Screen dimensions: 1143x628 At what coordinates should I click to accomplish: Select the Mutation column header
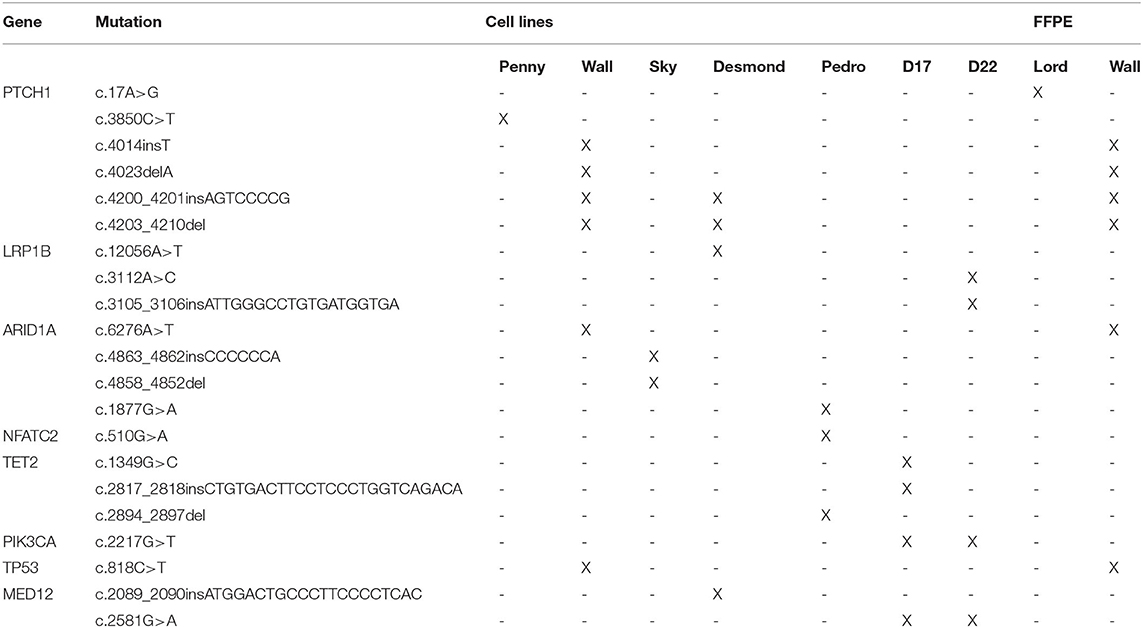[128, 22]
